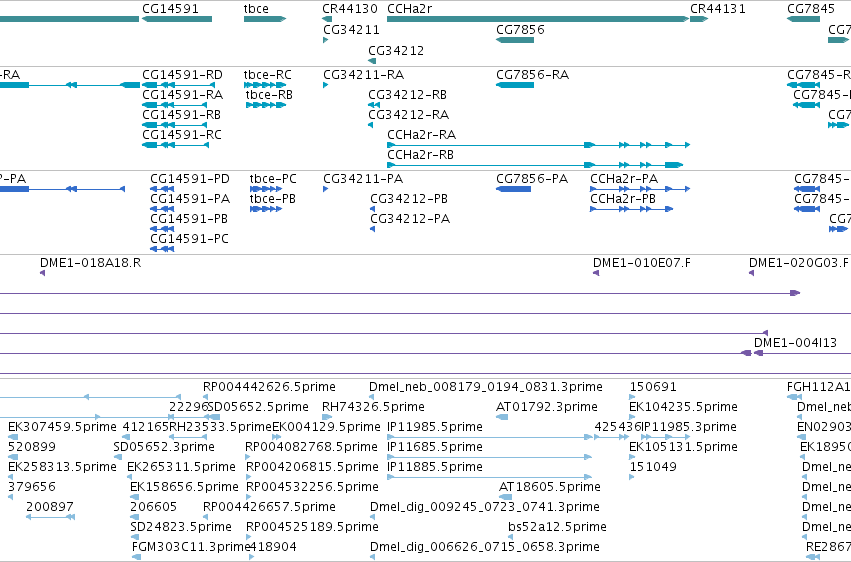This screenshot has height=562, width=851.
Task: Click protein tbce-PB
Action: point(272,199)
